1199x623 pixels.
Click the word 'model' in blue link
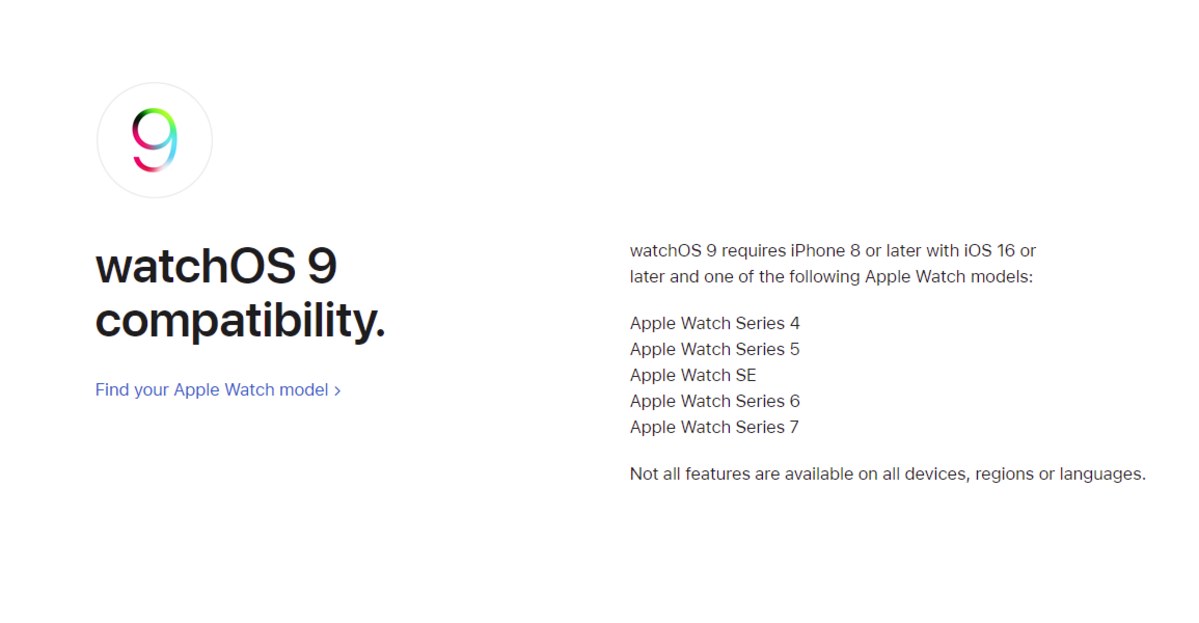(x=304, y=390)
